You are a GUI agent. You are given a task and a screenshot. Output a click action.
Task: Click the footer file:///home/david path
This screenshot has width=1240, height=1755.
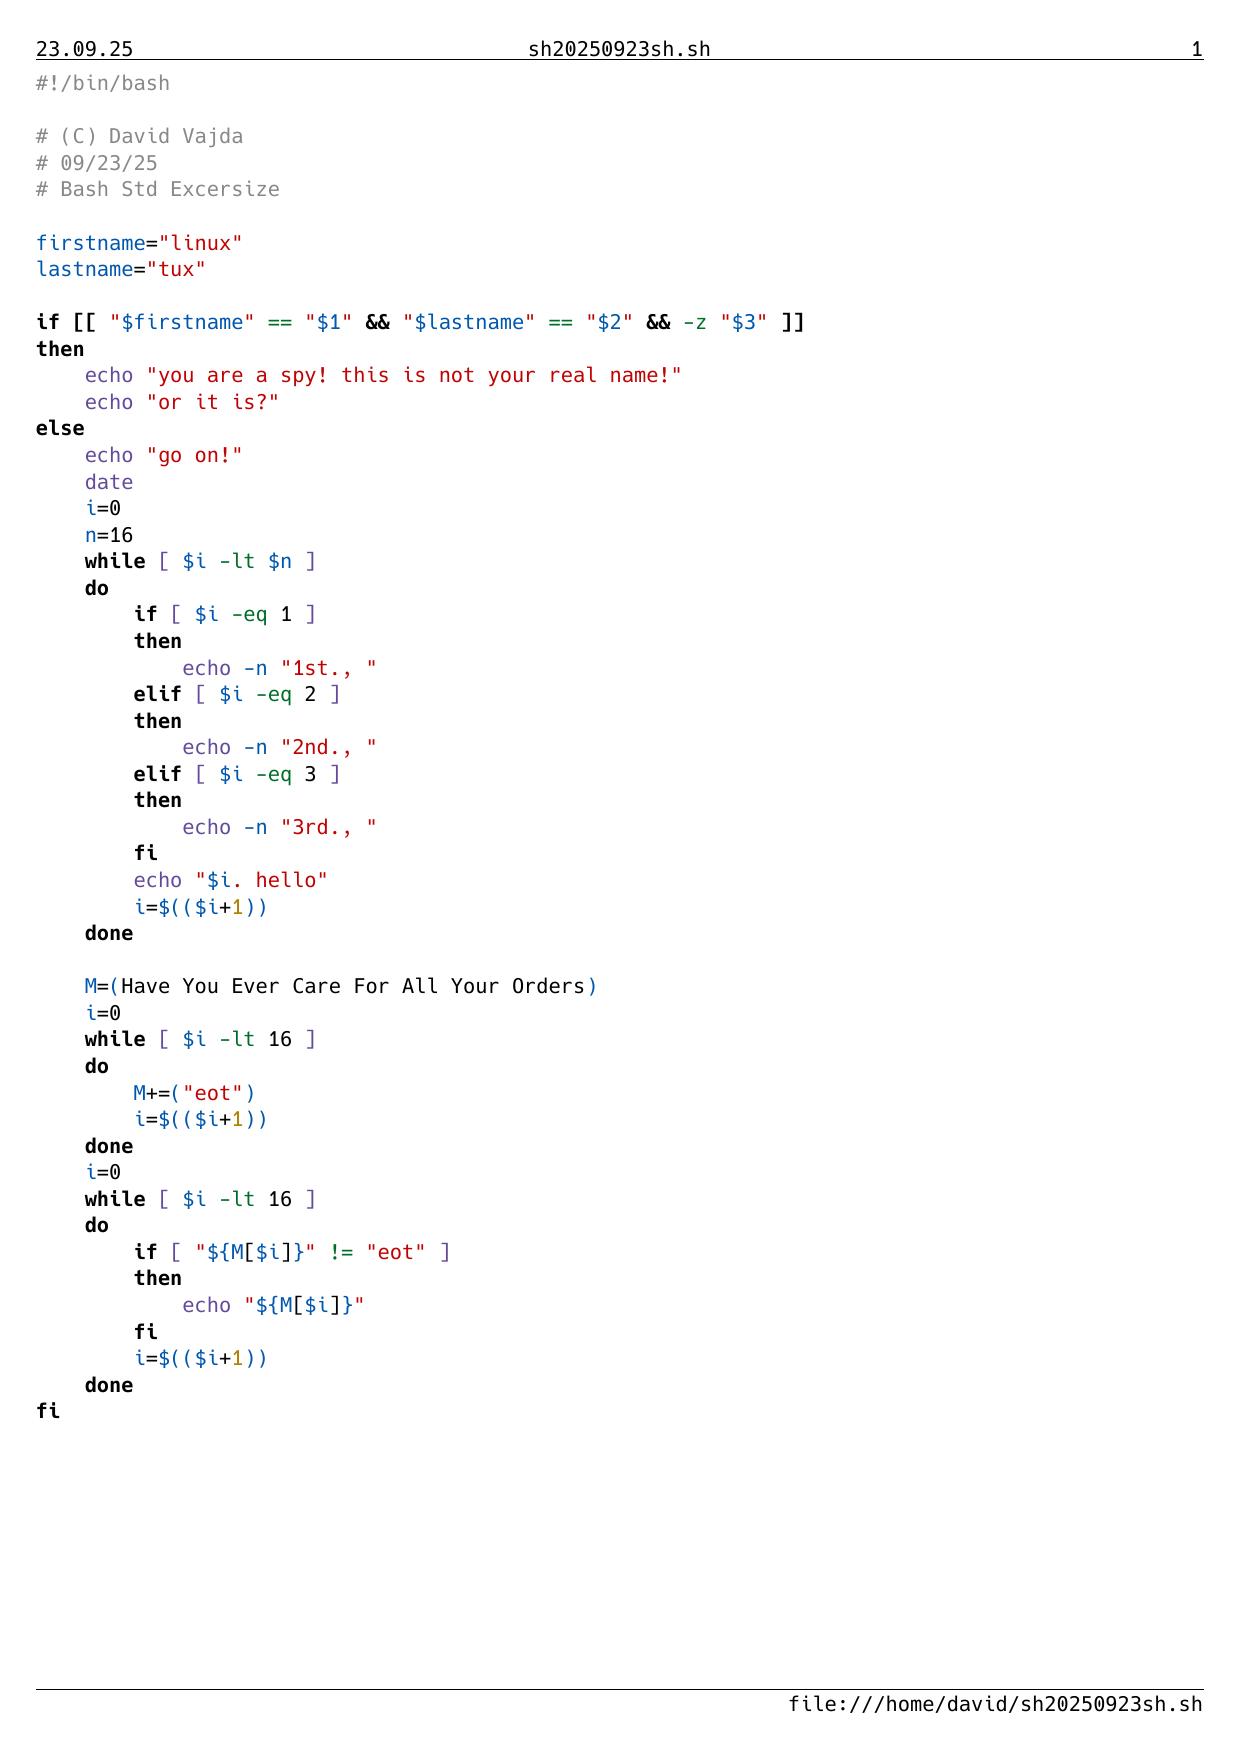(x=994, y=1704)
